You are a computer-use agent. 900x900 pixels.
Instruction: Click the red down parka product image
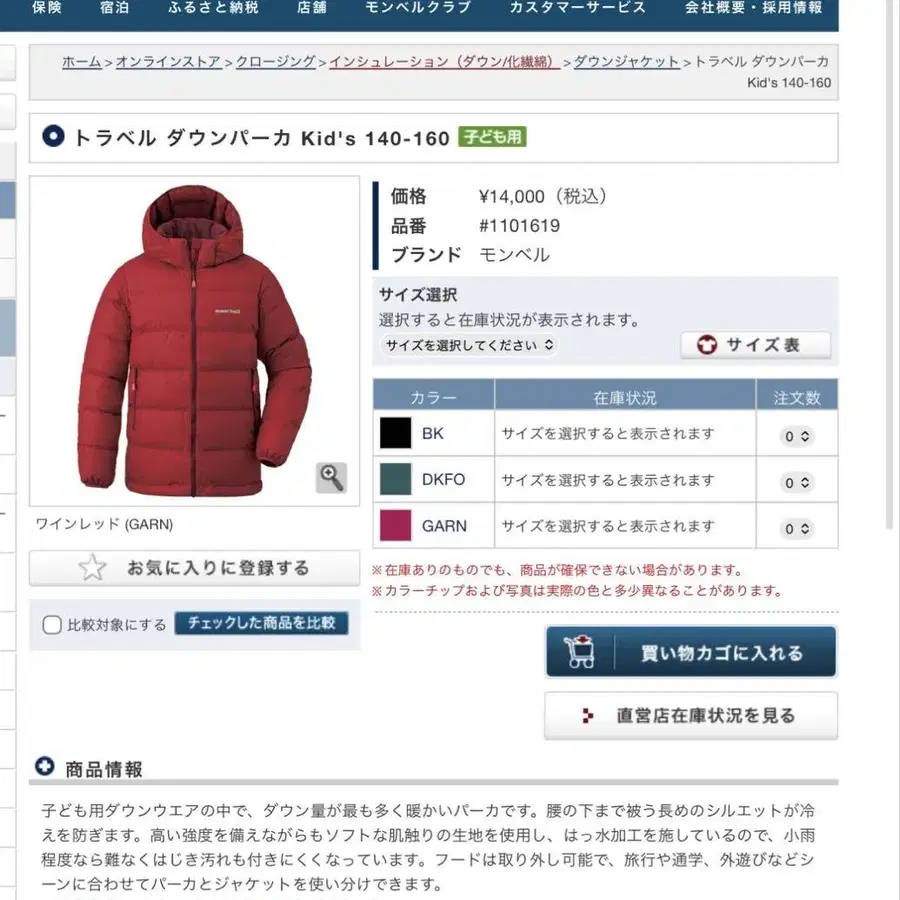194,341
